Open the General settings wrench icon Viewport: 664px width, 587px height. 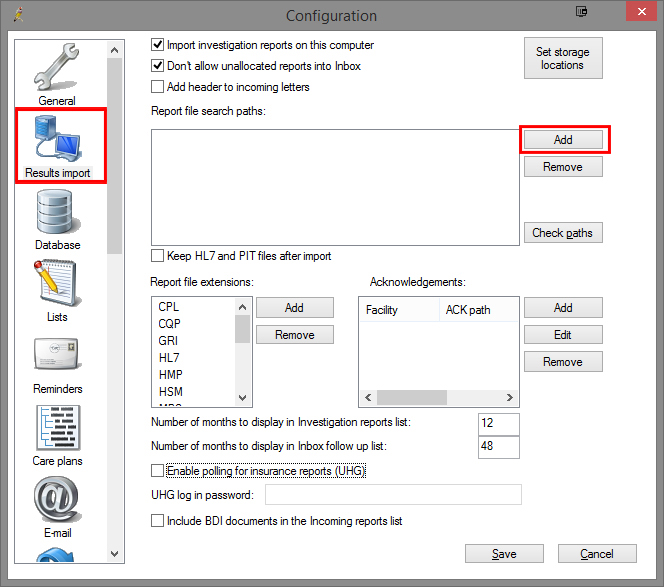coord(57,71)
